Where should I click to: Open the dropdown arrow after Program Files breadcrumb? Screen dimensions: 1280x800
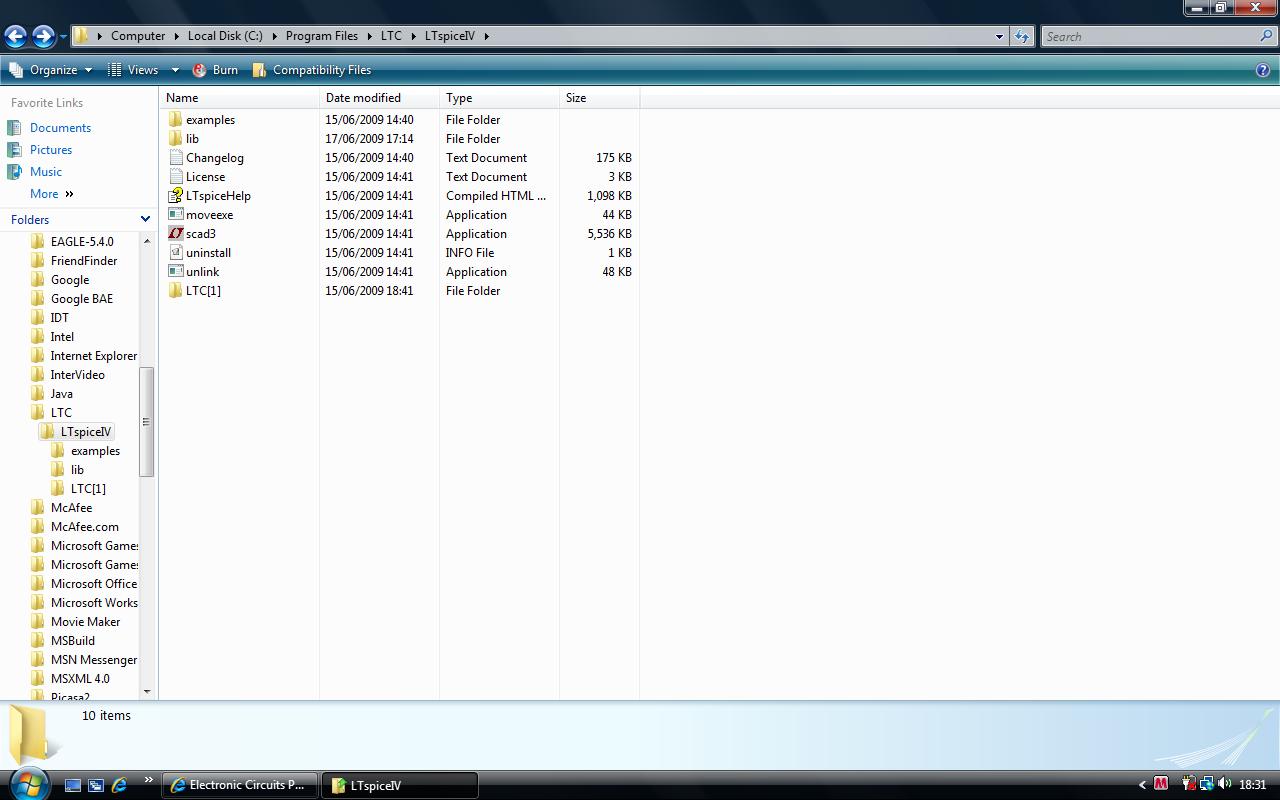click(368, 36)
